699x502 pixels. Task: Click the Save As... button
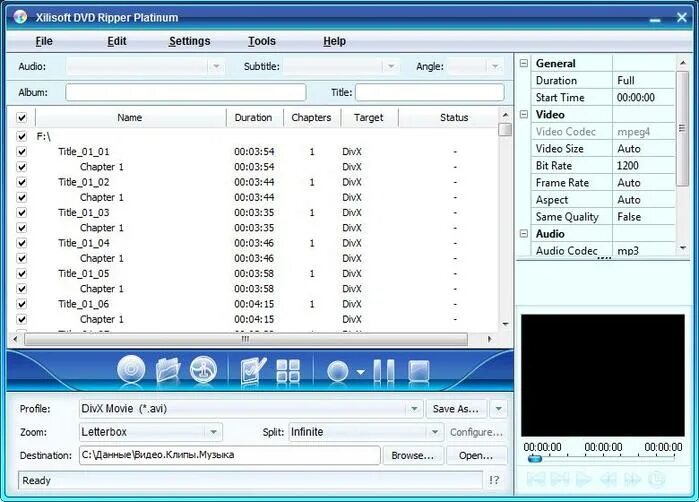pos(456,409)
